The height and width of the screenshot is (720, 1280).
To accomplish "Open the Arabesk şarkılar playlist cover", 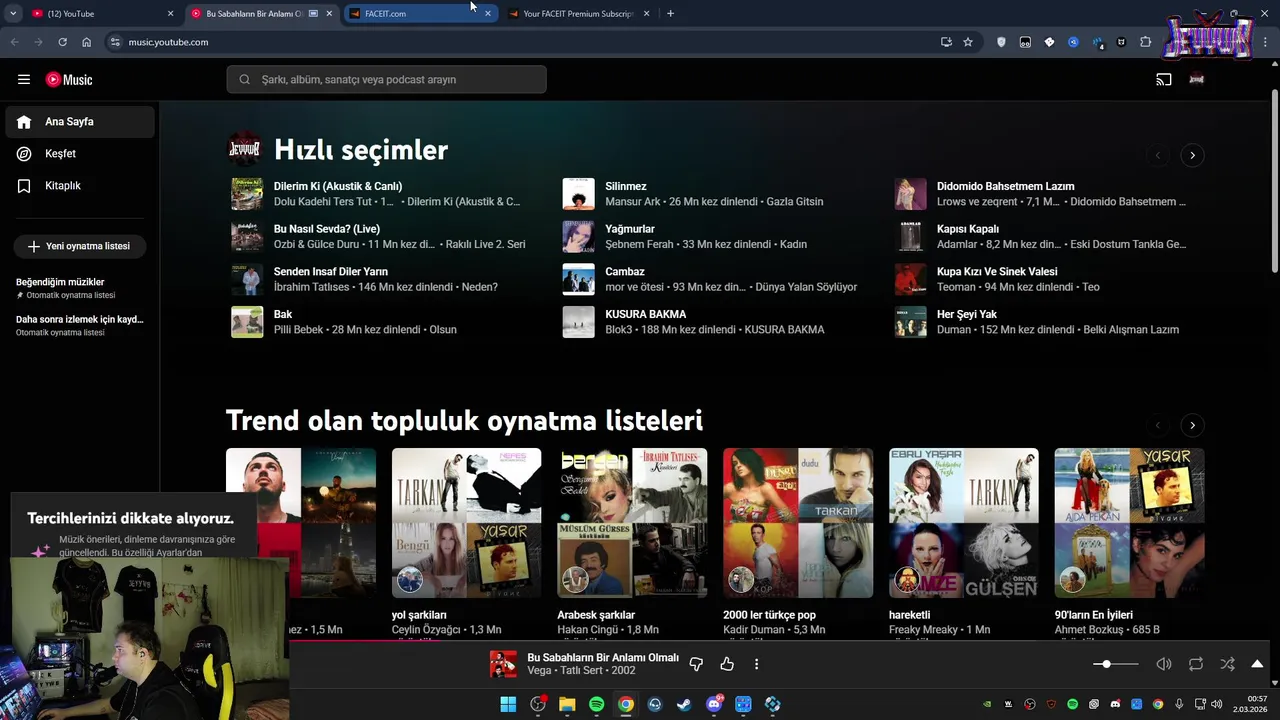I will (x=632, y=523).
